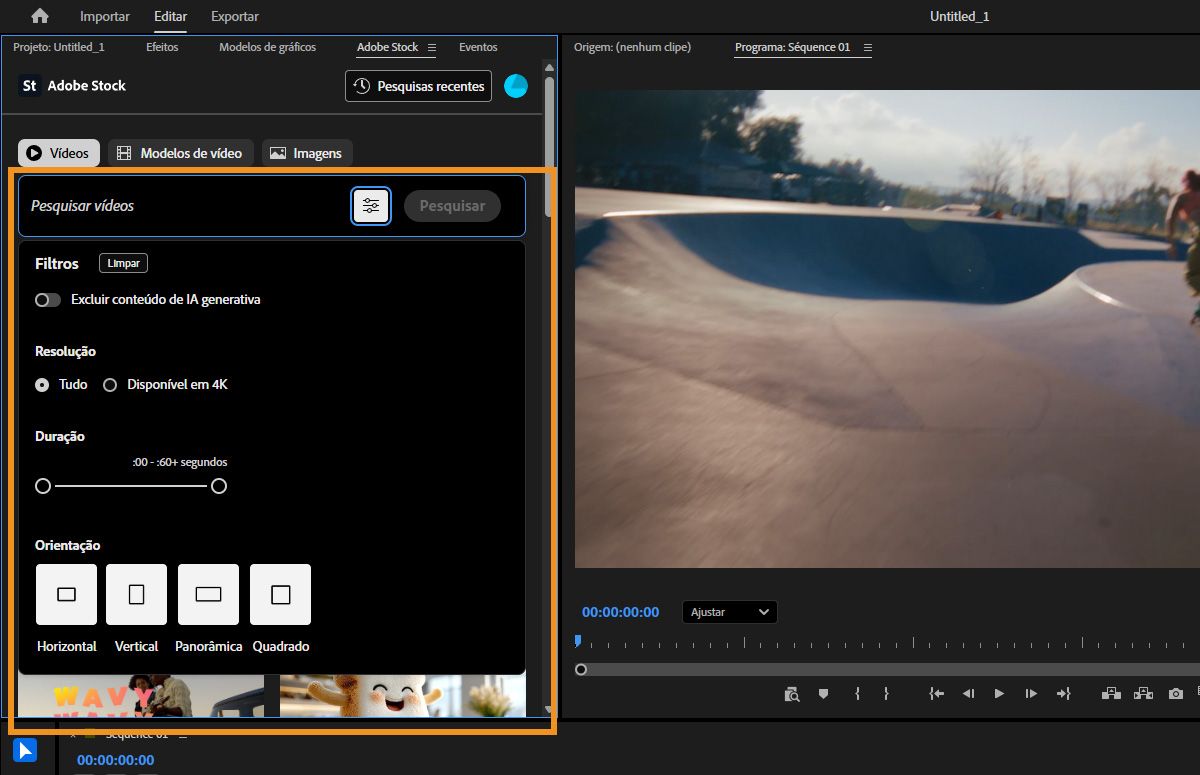1200x775 pixels.
Task: Select the 'Tudo' resolution option
Action: (42, 384)
